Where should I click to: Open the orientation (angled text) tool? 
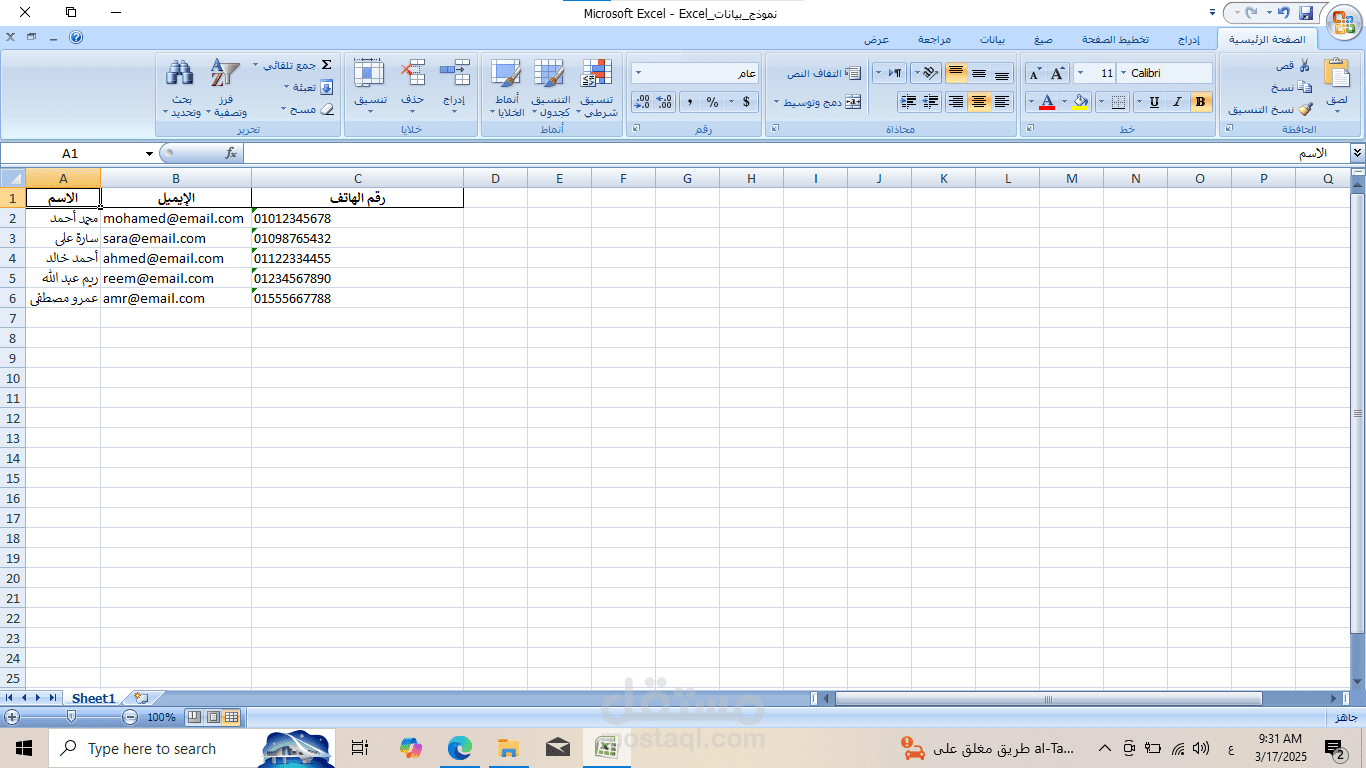coord(928,73)
